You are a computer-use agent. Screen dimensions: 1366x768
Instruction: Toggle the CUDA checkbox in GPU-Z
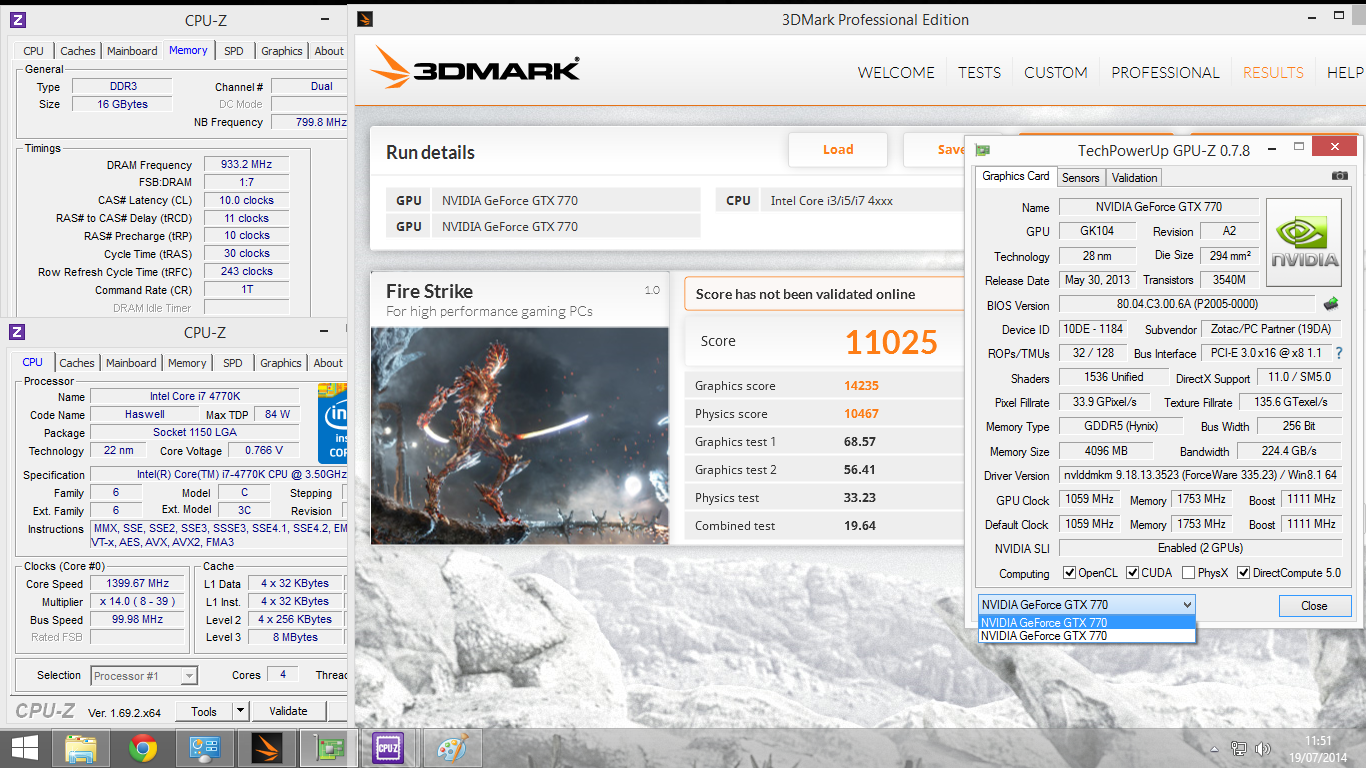[1133, 573]
